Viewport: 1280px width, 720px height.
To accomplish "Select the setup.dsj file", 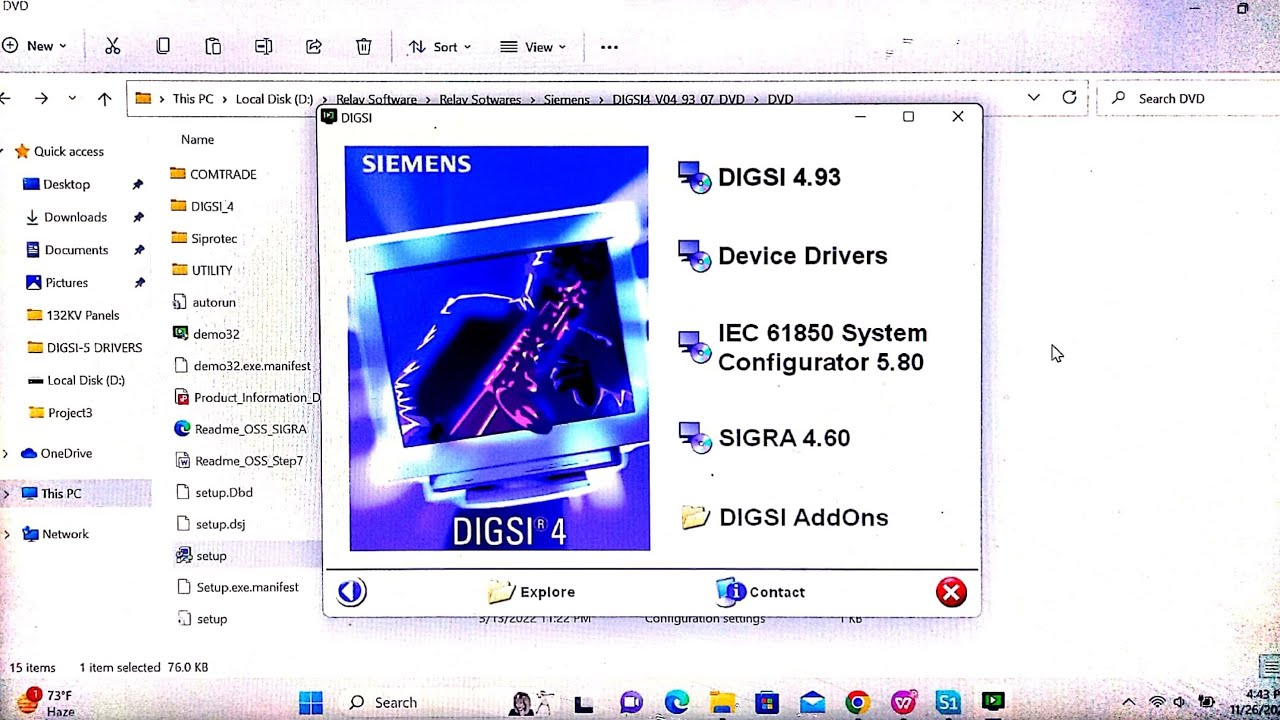I will [x=209, y=524].
